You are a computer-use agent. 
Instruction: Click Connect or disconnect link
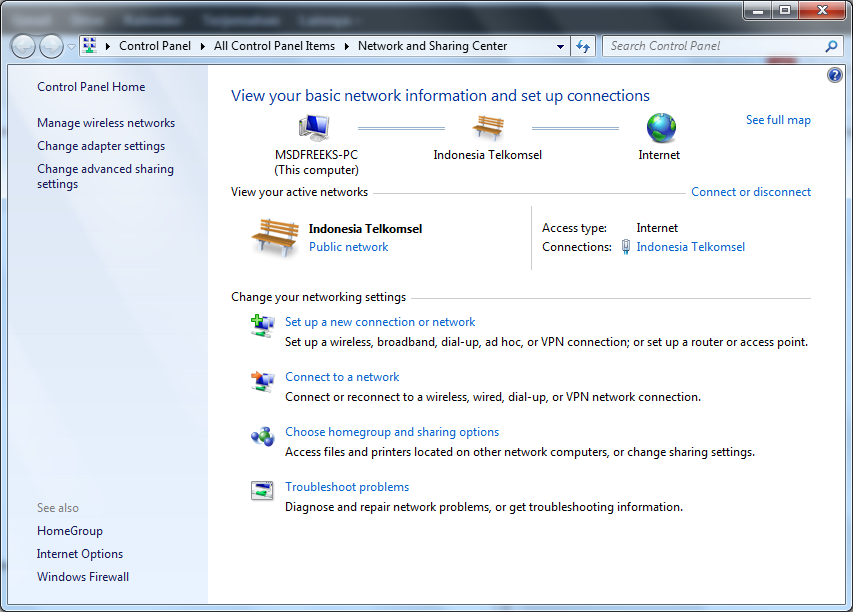pos(751,192)
